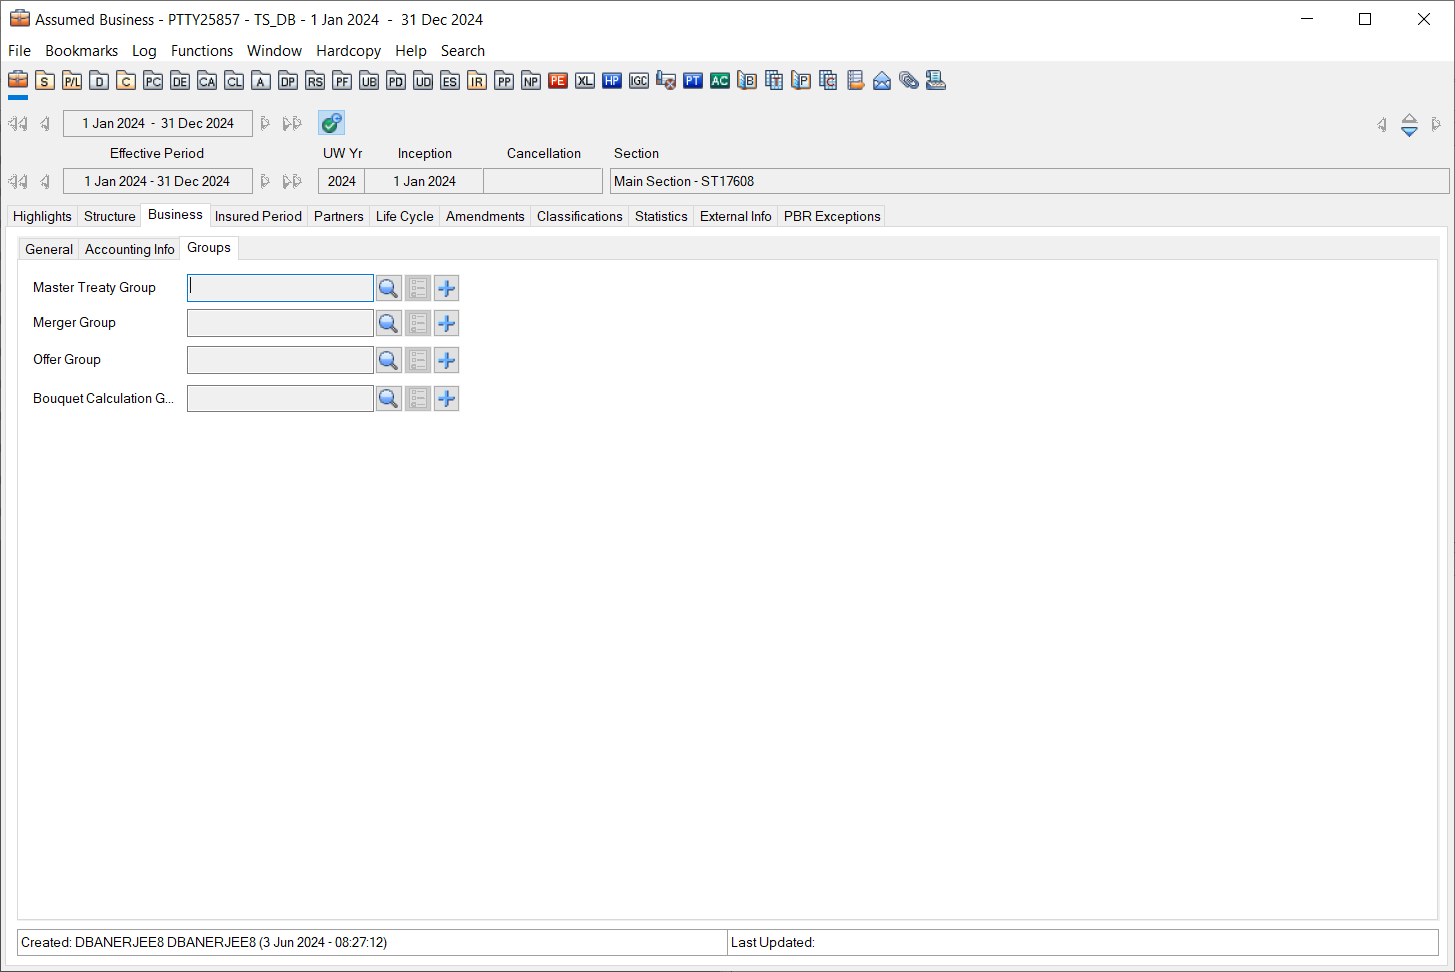Open the PBR Exceptions tab
The image size is (1455, 972).
(831, 216)
